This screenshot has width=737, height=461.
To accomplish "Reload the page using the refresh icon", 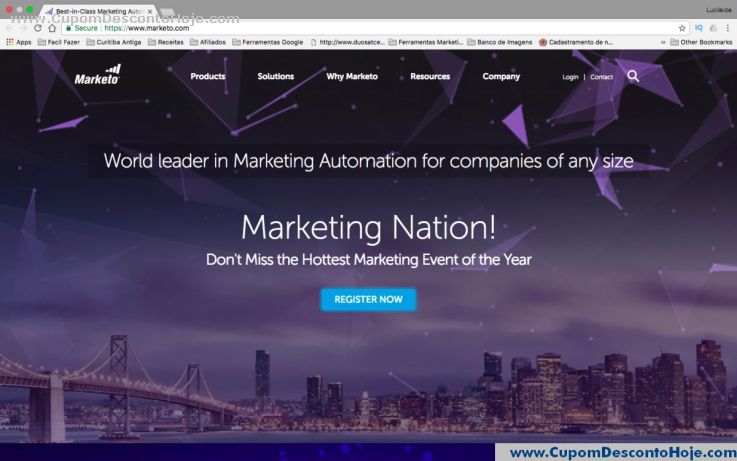I will pos(38,28).
